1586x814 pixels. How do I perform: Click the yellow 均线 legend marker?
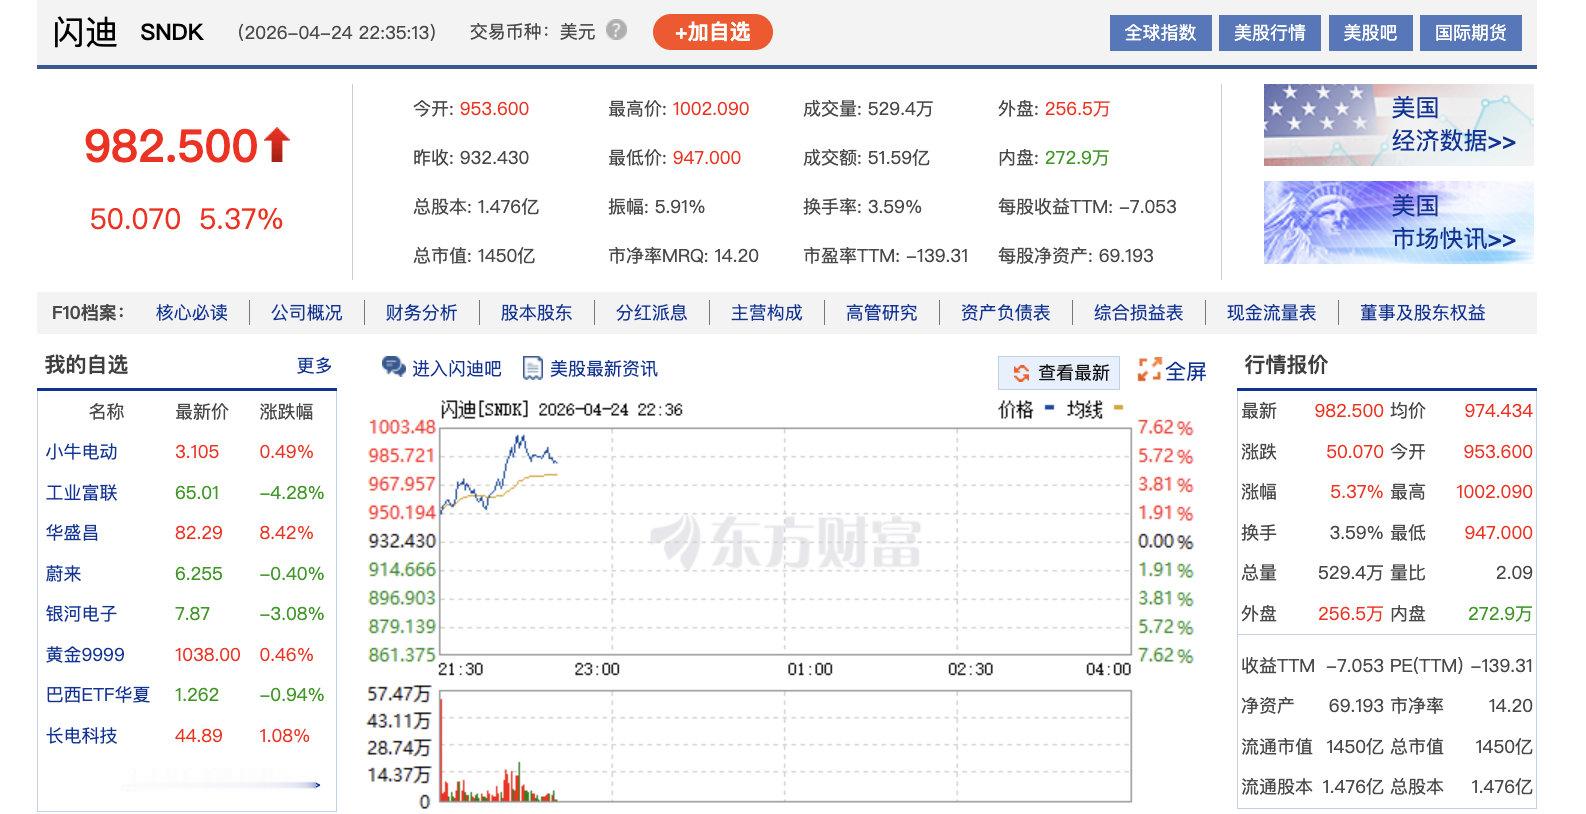tap(1118, 408)
